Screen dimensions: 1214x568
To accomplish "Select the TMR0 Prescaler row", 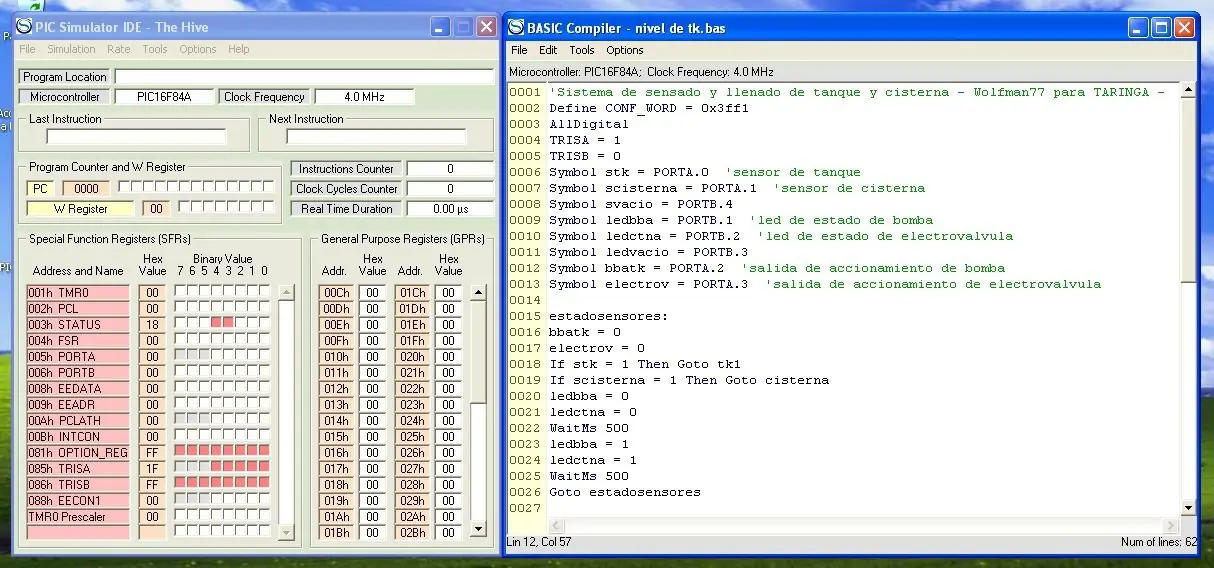I will [x=78, y=516].
